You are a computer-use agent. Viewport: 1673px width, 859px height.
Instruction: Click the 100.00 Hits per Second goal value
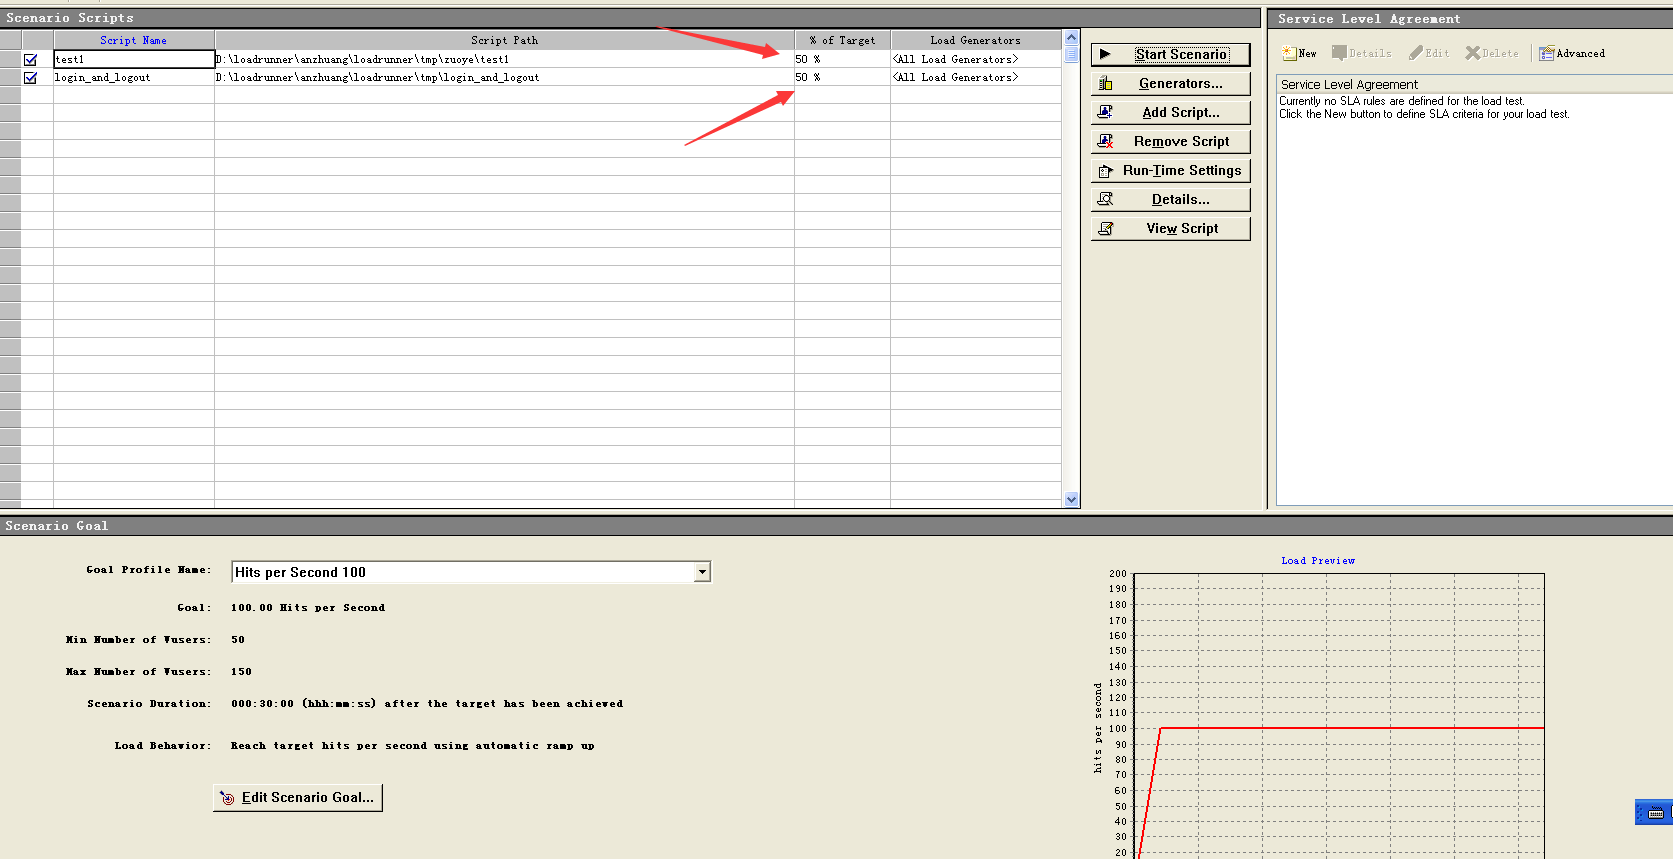coord(308,608)
